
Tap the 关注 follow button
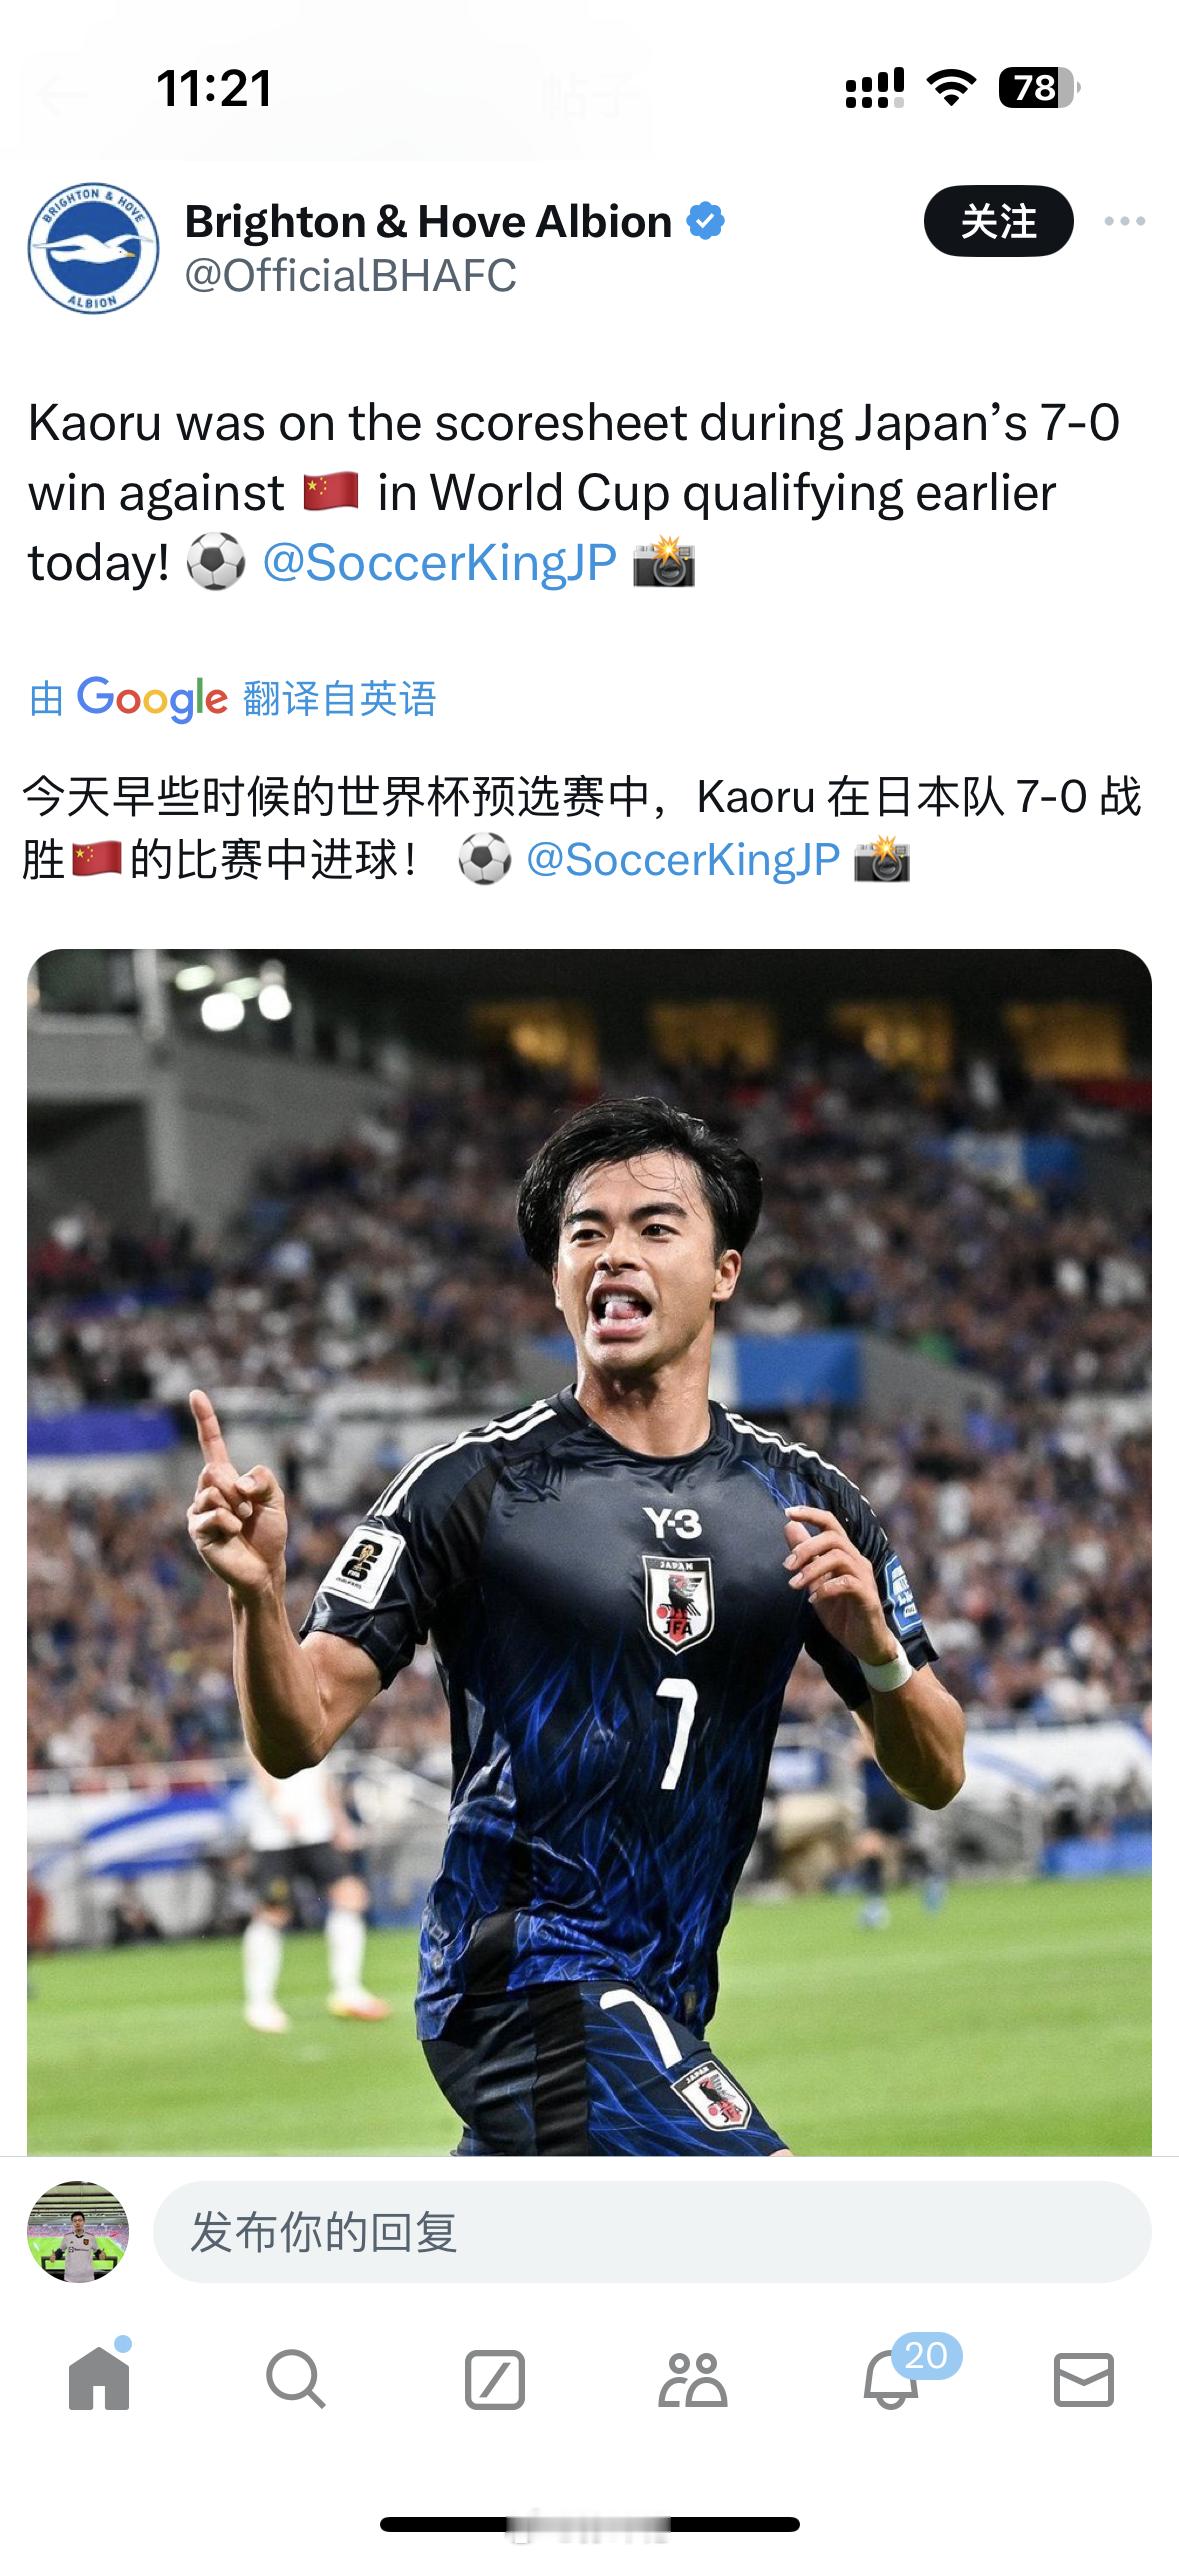(x=998, y=221)
